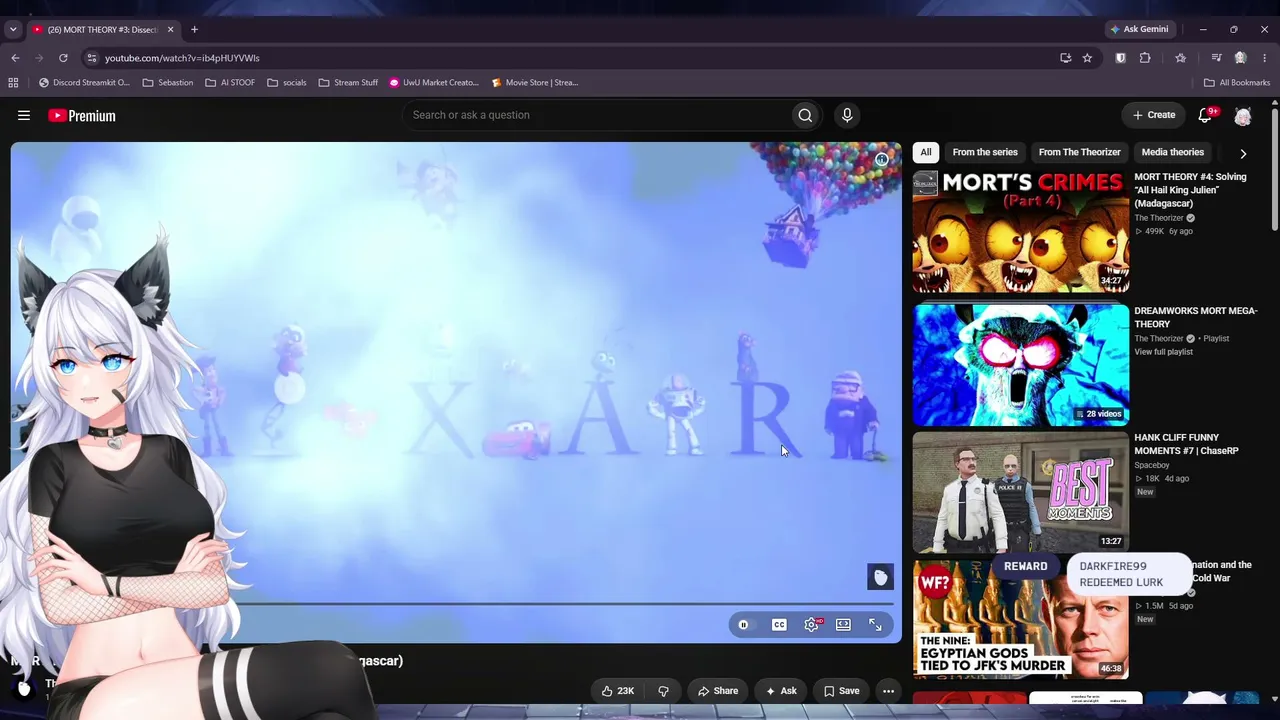Image resolution: width=1280 pixels, height=720 pixels.
Task: Open the DreamWorks Mort Mega-Theory playlist thumbnail
Action: [1021, 365]
